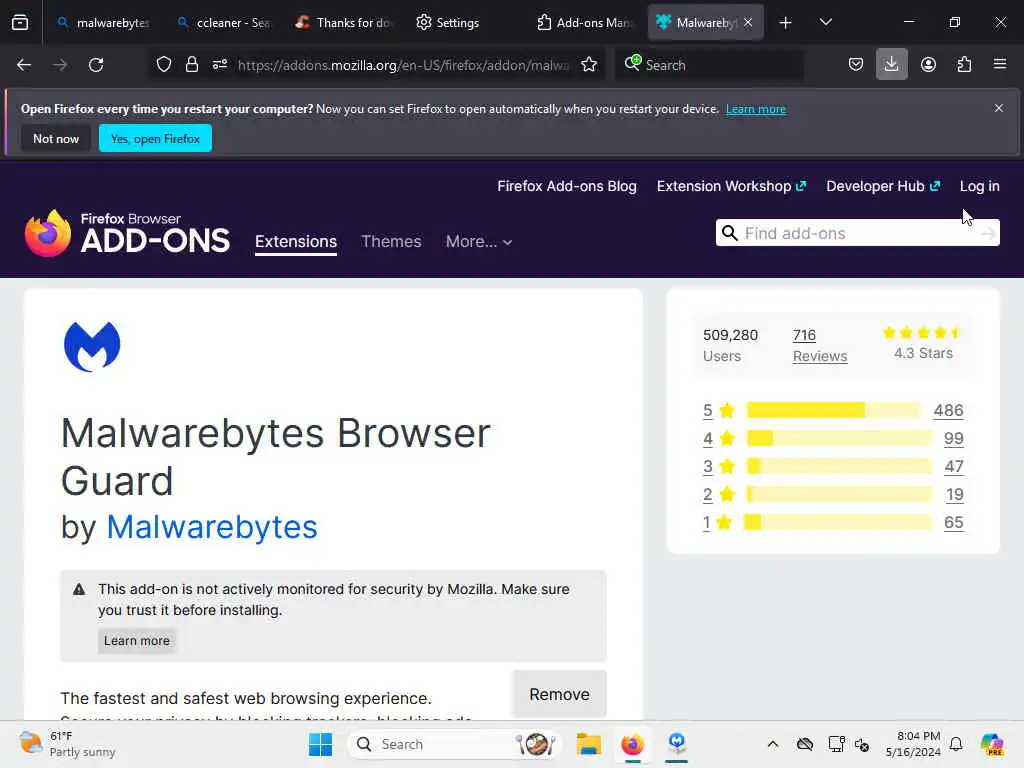
Task: Select the Themes navigation item
Action: coord(391,242)
